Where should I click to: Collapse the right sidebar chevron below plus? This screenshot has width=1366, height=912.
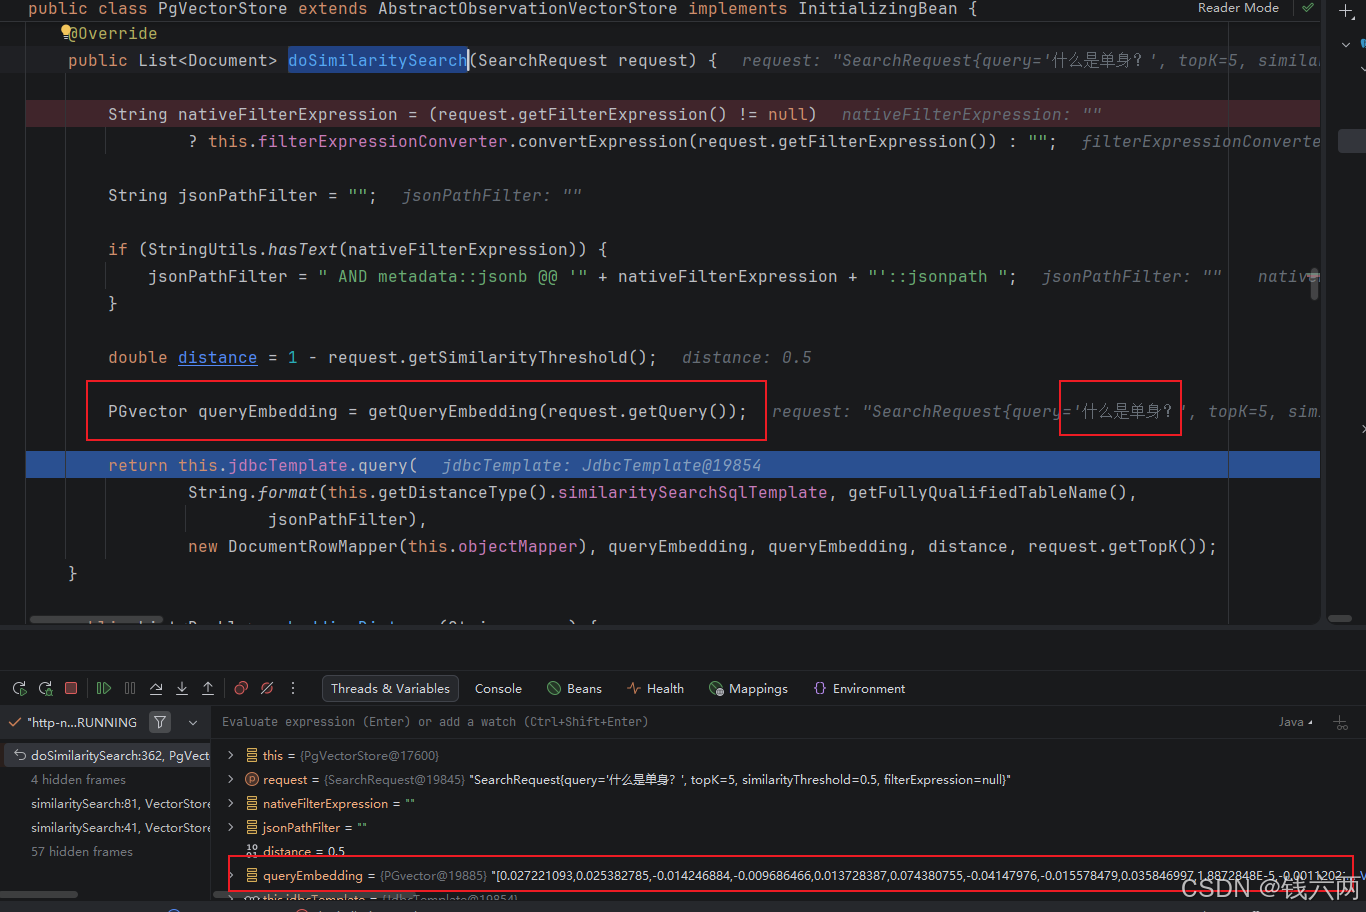1346,44
